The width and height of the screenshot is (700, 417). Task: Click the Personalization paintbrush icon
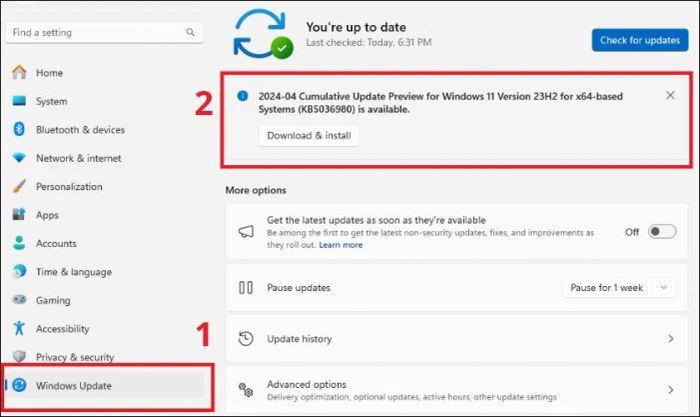[x=19, y=186]
